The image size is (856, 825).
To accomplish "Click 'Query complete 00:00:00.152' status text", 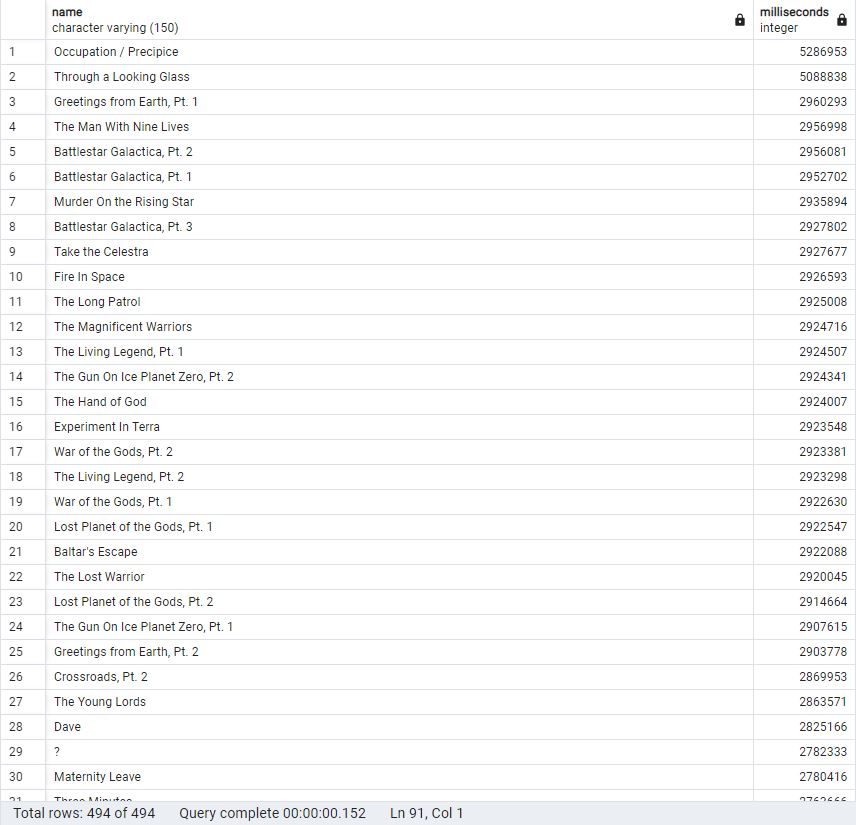I will click(272, 813).
